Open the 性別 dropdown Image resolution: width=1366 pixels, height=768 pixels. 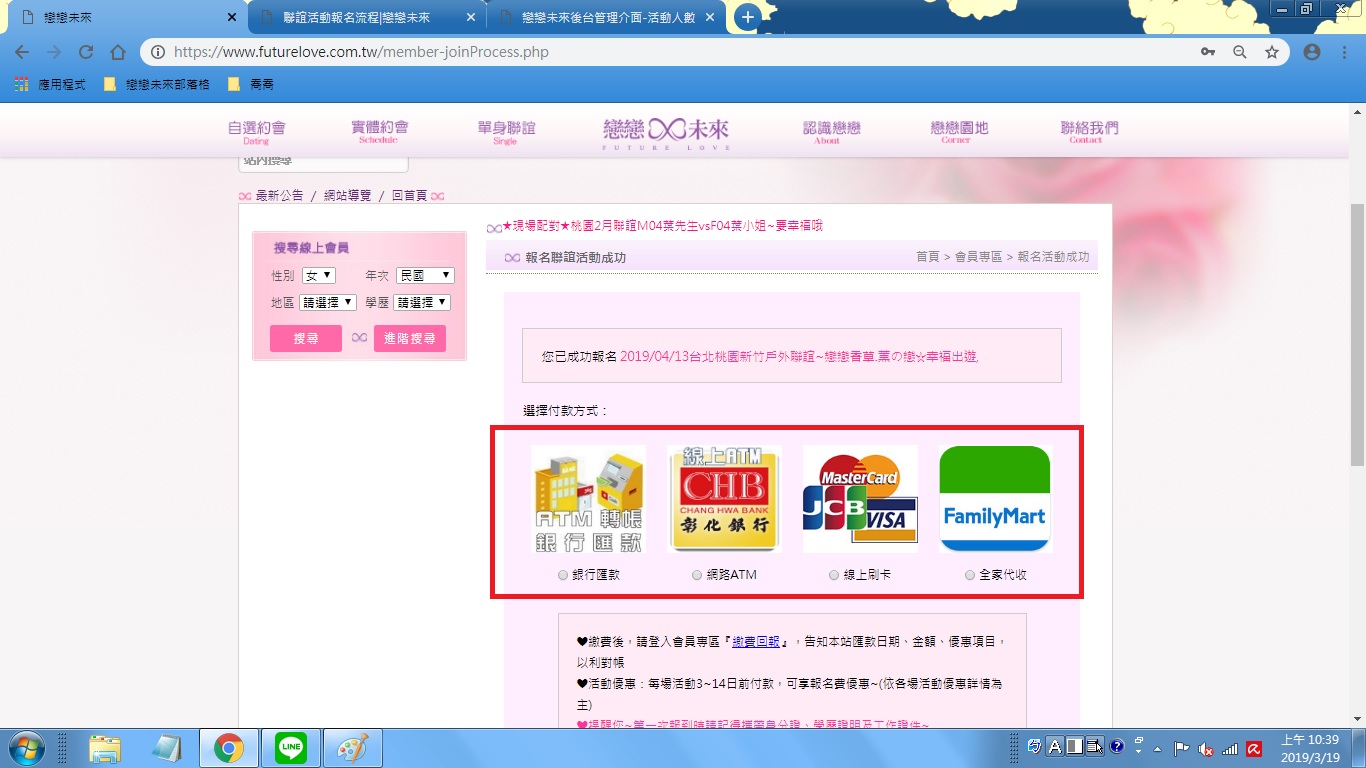tap(319, 275)
